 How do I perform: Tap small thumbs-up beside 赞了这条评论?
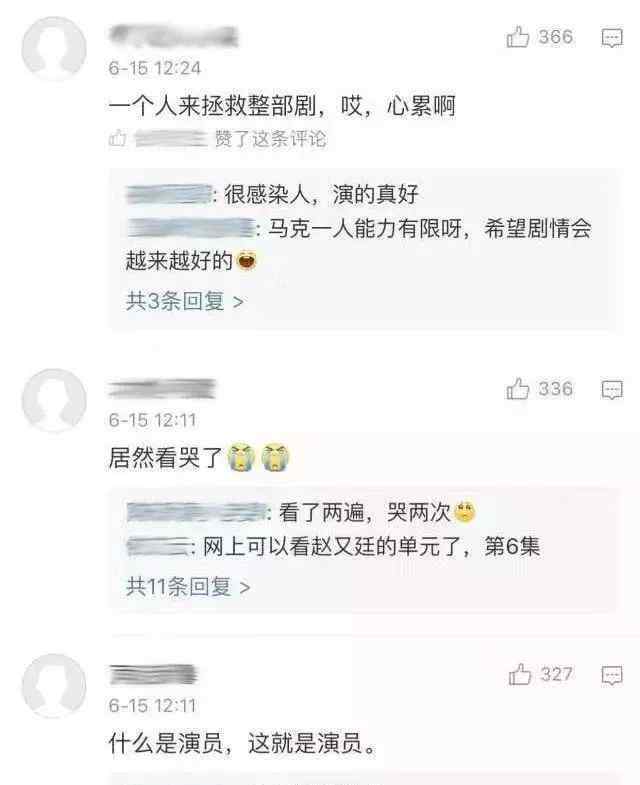pos(118,138)
